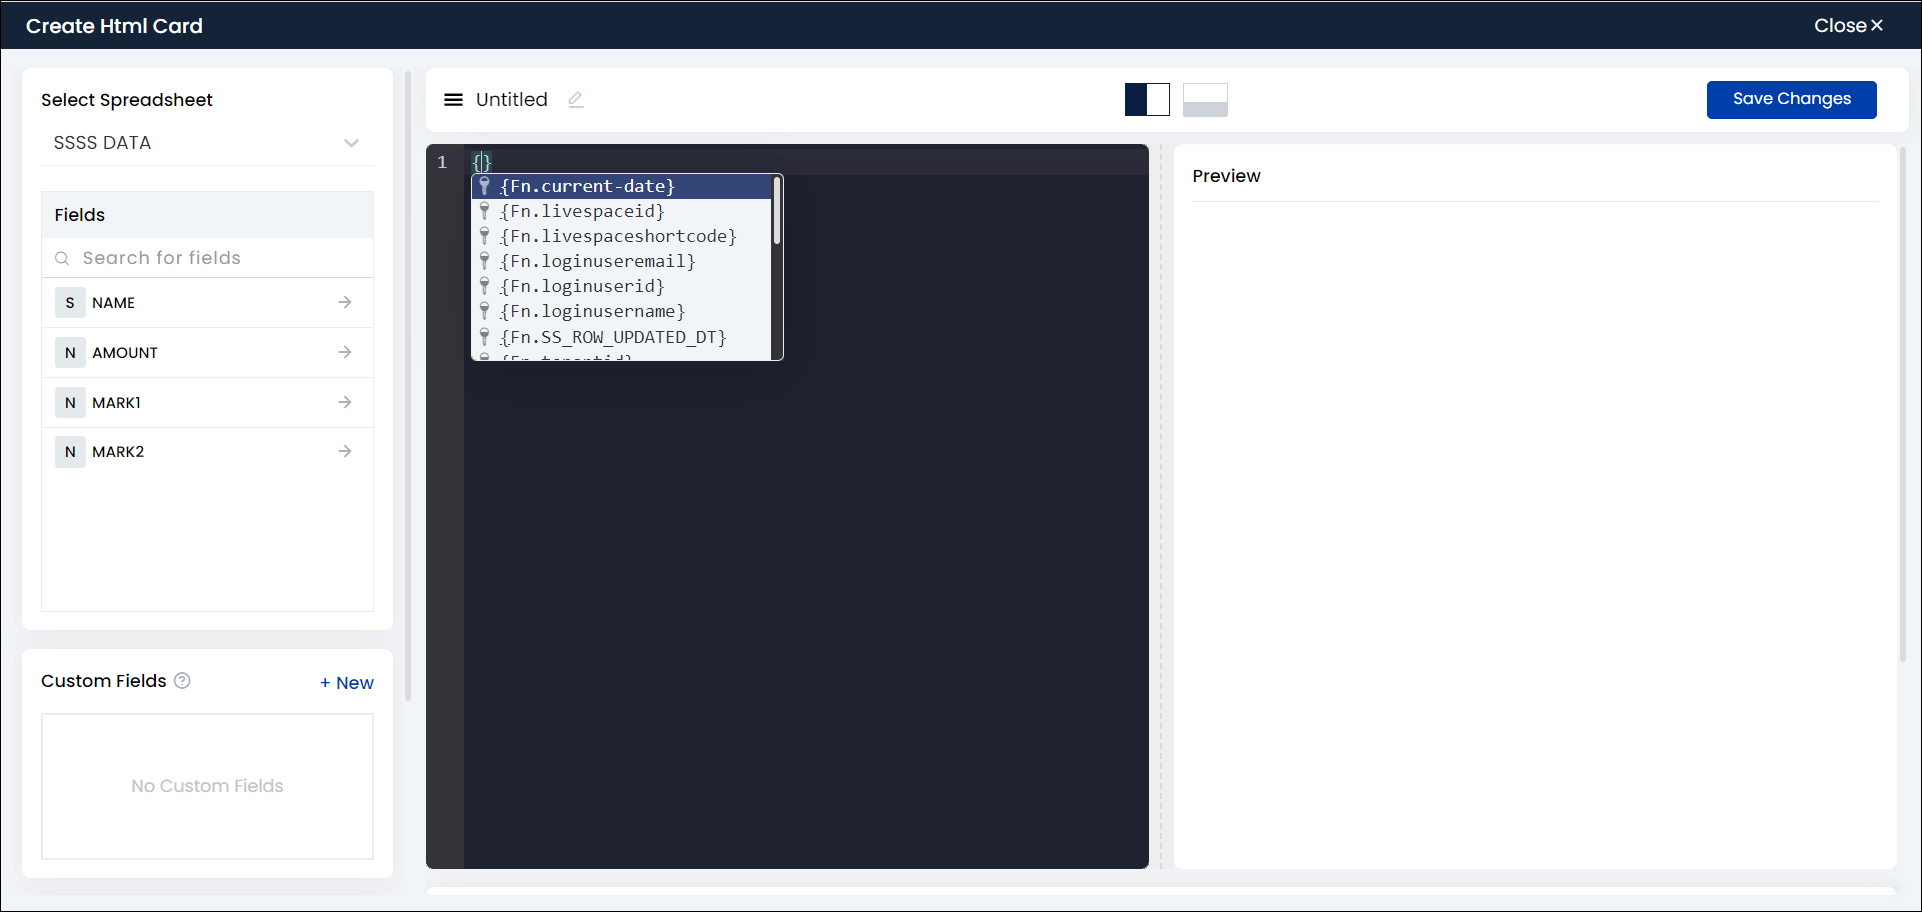
Task: Select {Fn.SS_ROW_UPDATED_DT} autocomplete entry
Action: [x=613, y=338]
